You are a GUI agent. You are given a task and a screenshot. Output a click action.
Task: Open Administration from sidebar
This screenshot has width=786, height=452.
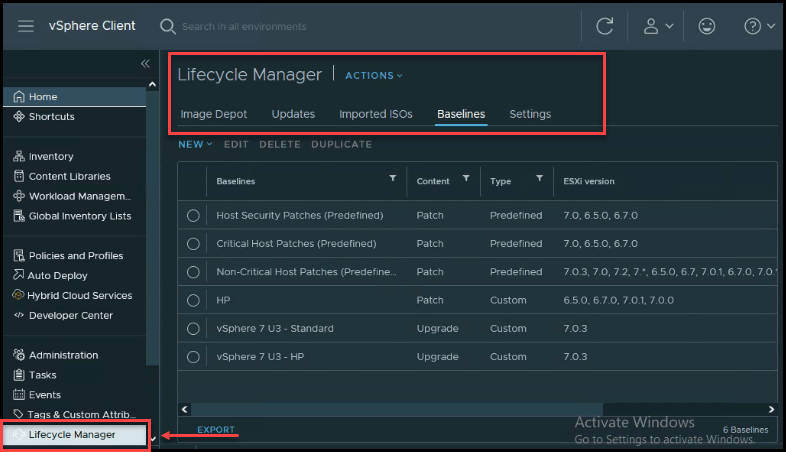[x=64, y=355]
